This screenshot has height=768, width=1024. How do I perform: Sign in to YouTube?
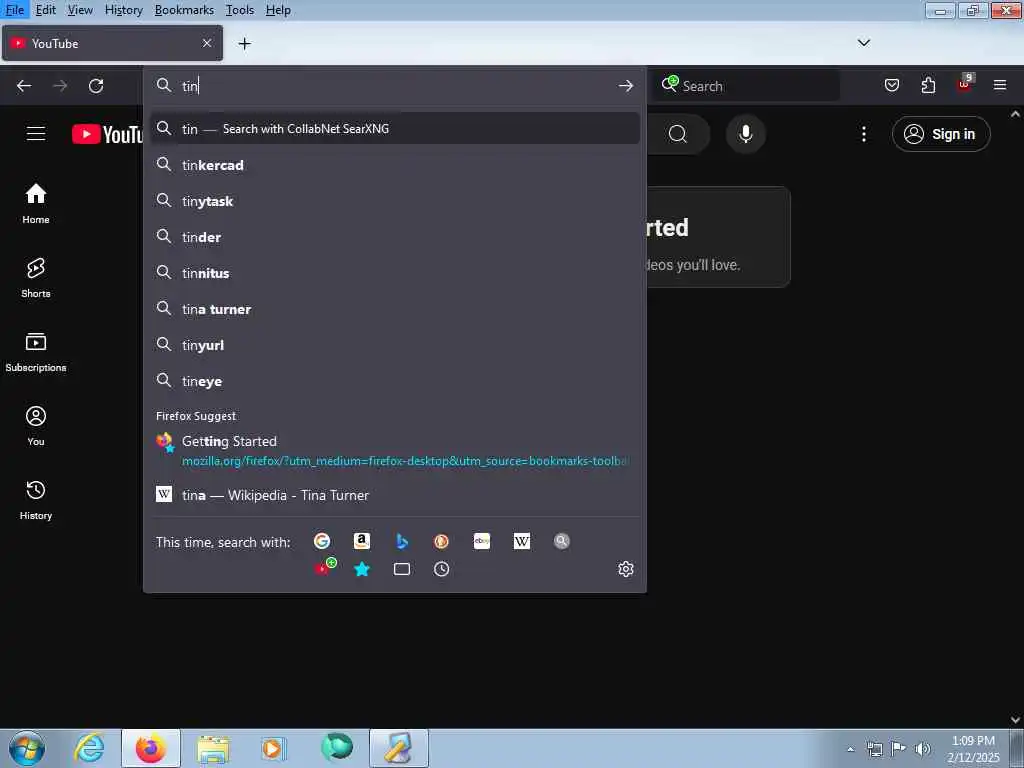pyautogui.click(x=940, y=134)
